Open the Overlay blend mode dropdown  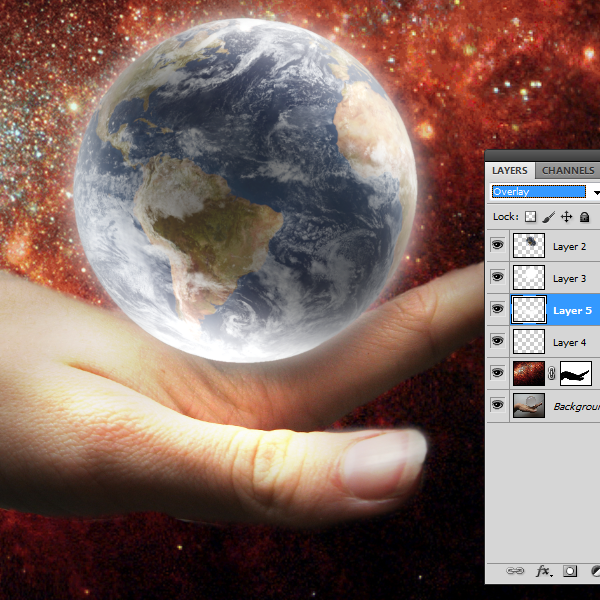[x=545, y=192]
